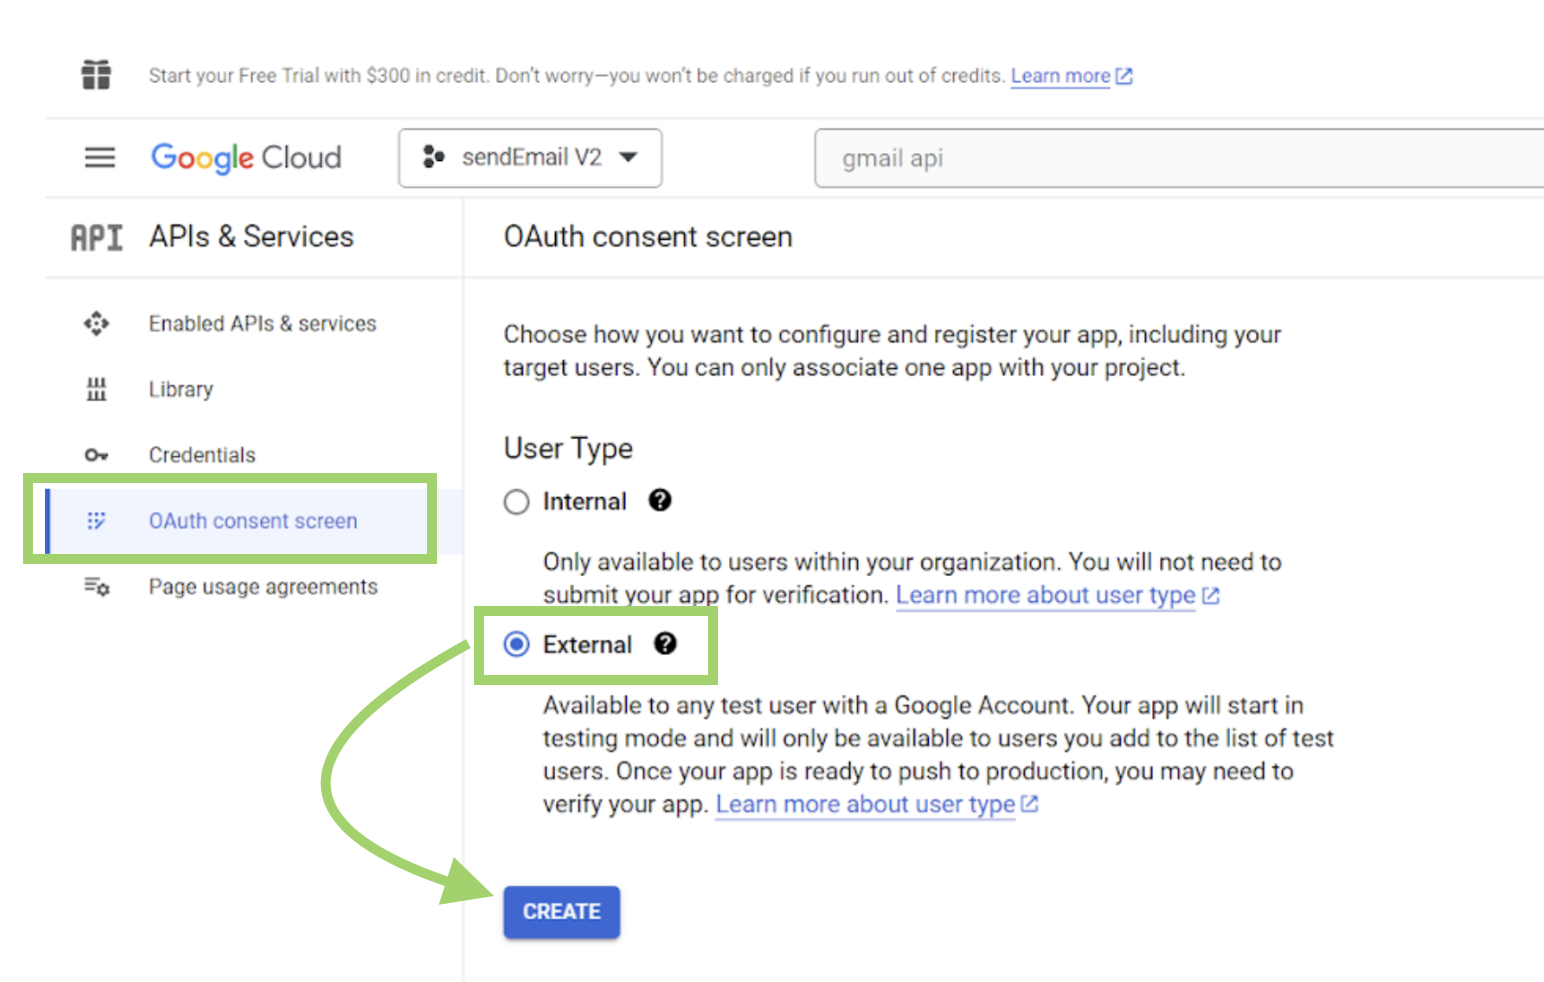Open the help tooltip next to External
The image size is (1544, 982).
(666, 644)
